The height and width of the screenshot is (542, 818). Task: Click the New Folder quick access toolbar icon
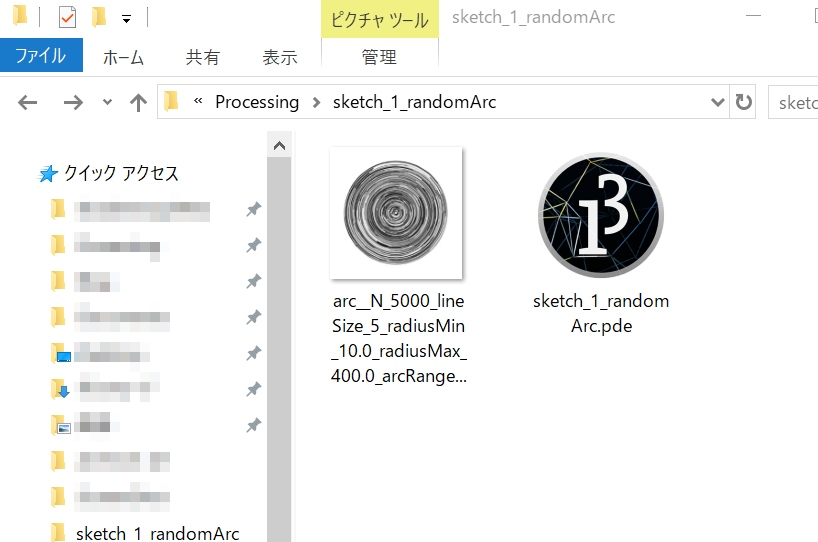point(99,17)
